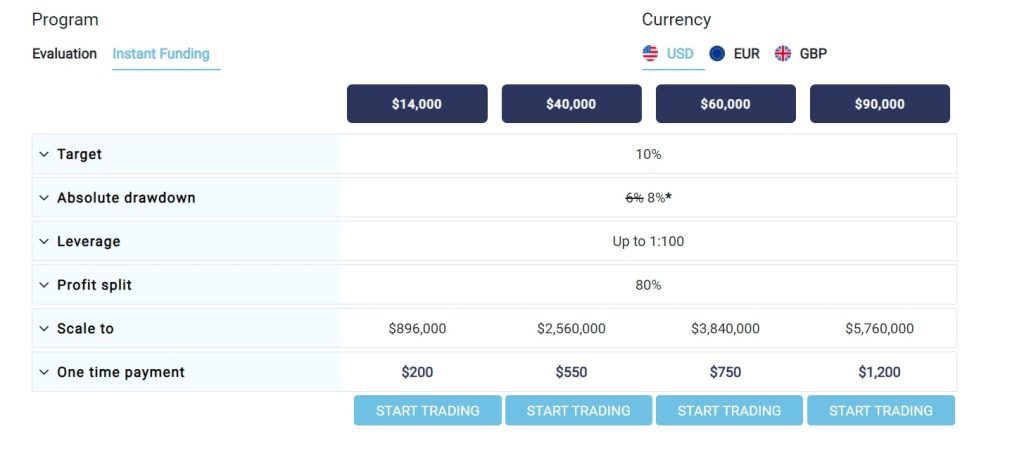Choose GBP currency label
The image size is (1024, 469).
(x=813, y=54)
